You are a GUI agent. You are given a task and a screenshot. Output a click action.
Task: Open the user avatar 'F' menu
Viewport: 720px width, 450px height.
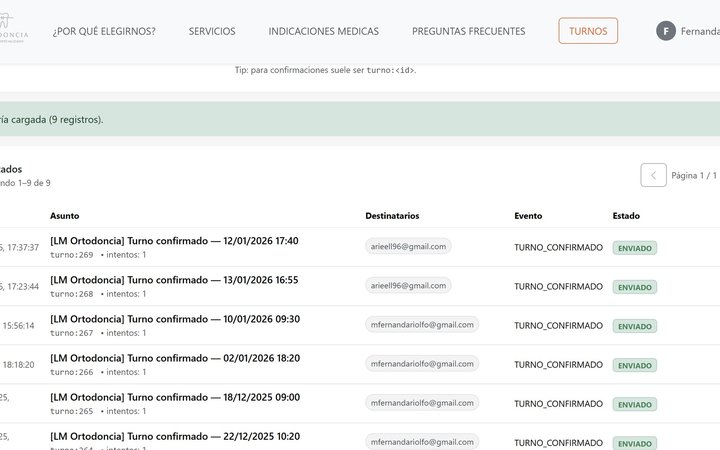point(666,31)
